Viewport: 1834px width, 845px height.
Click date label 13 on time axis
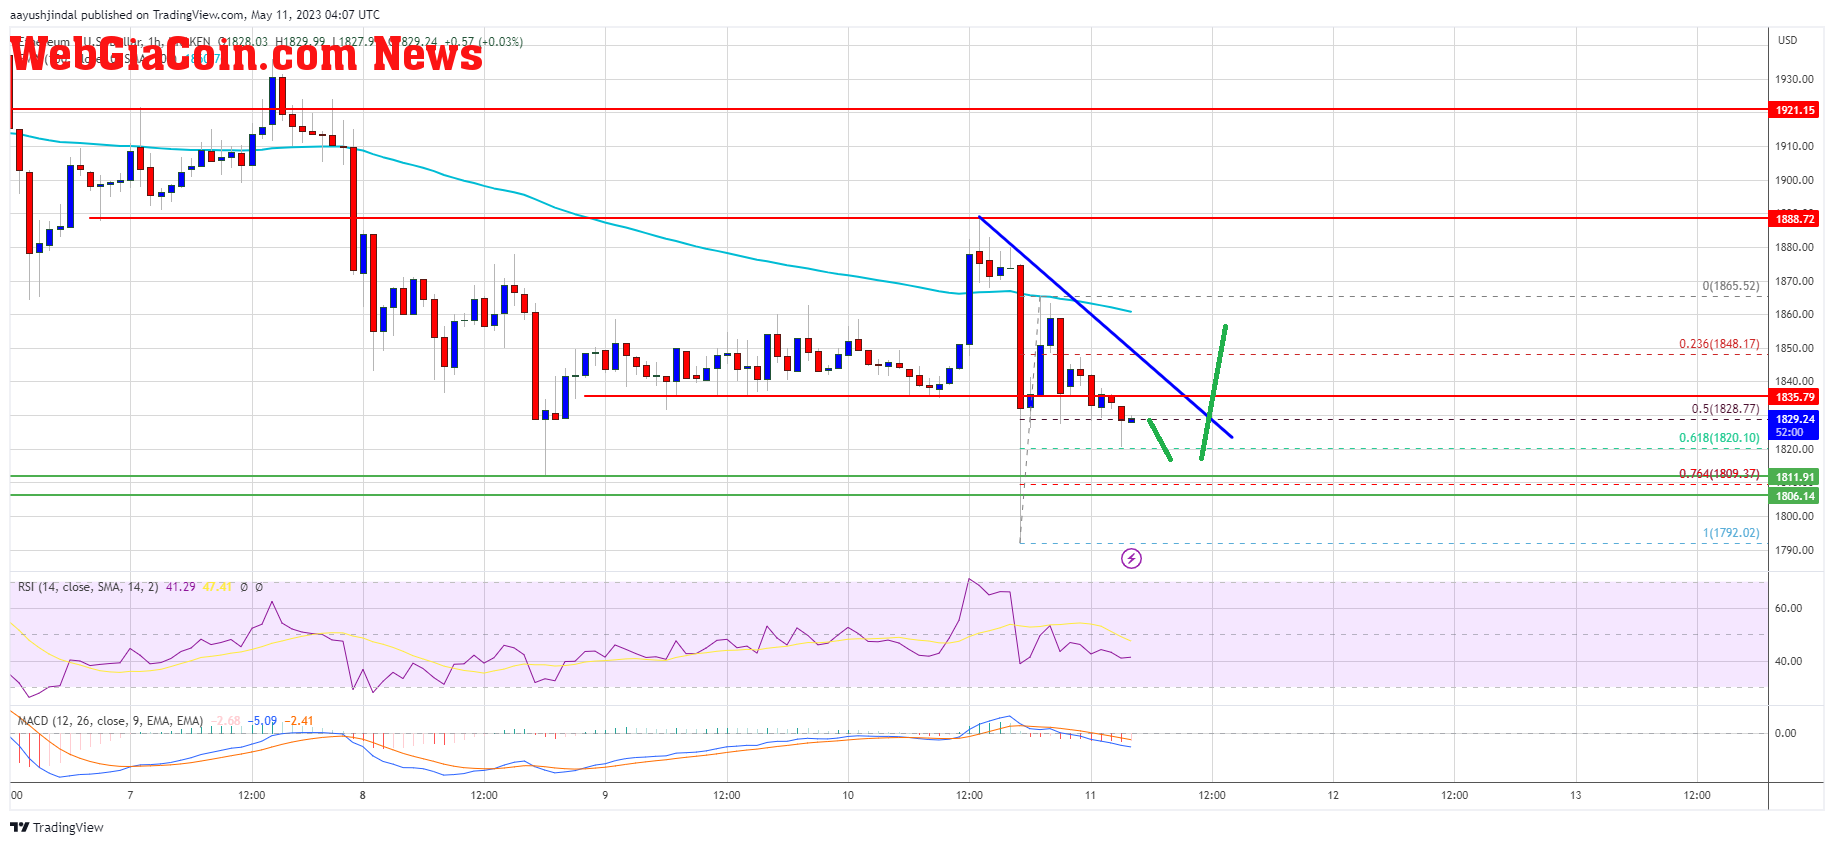1576,795
